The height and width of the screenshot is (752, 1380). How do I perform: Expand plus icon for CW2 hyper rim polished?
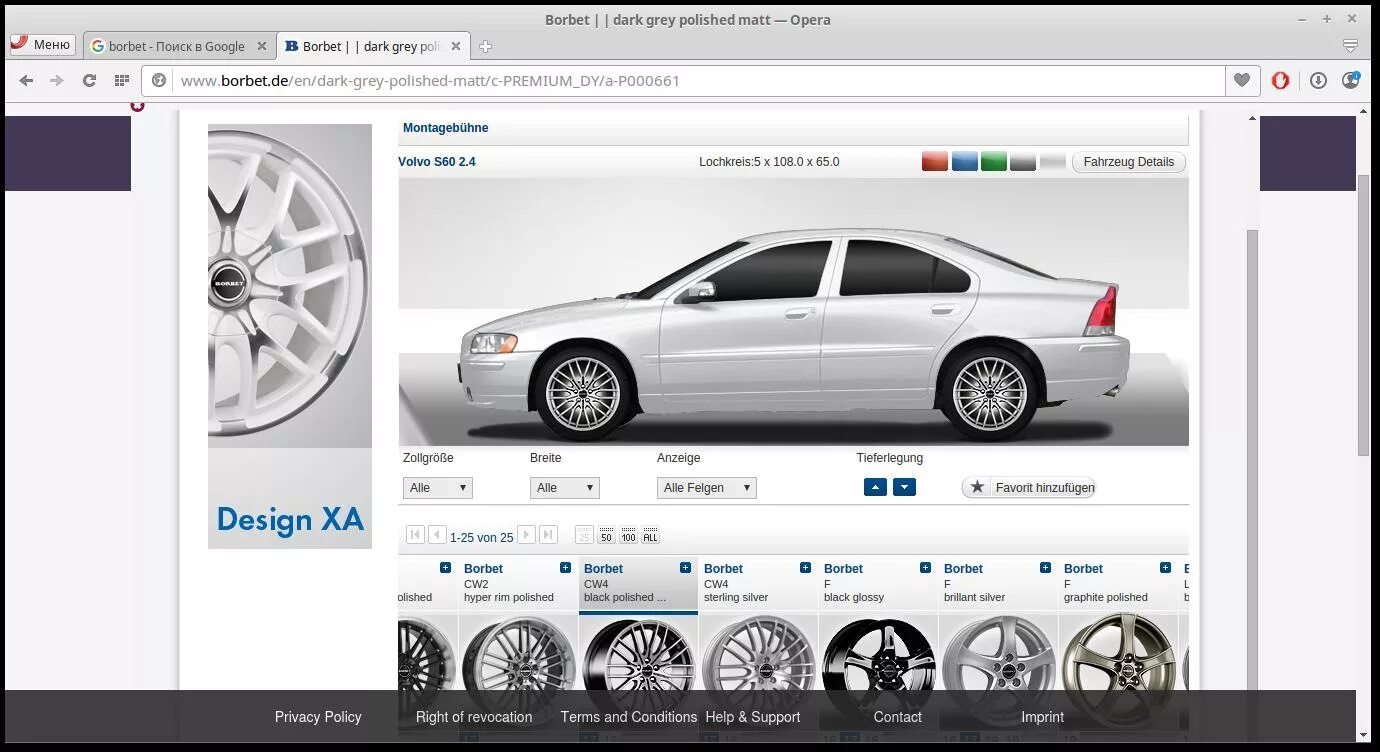pos(565,568)
